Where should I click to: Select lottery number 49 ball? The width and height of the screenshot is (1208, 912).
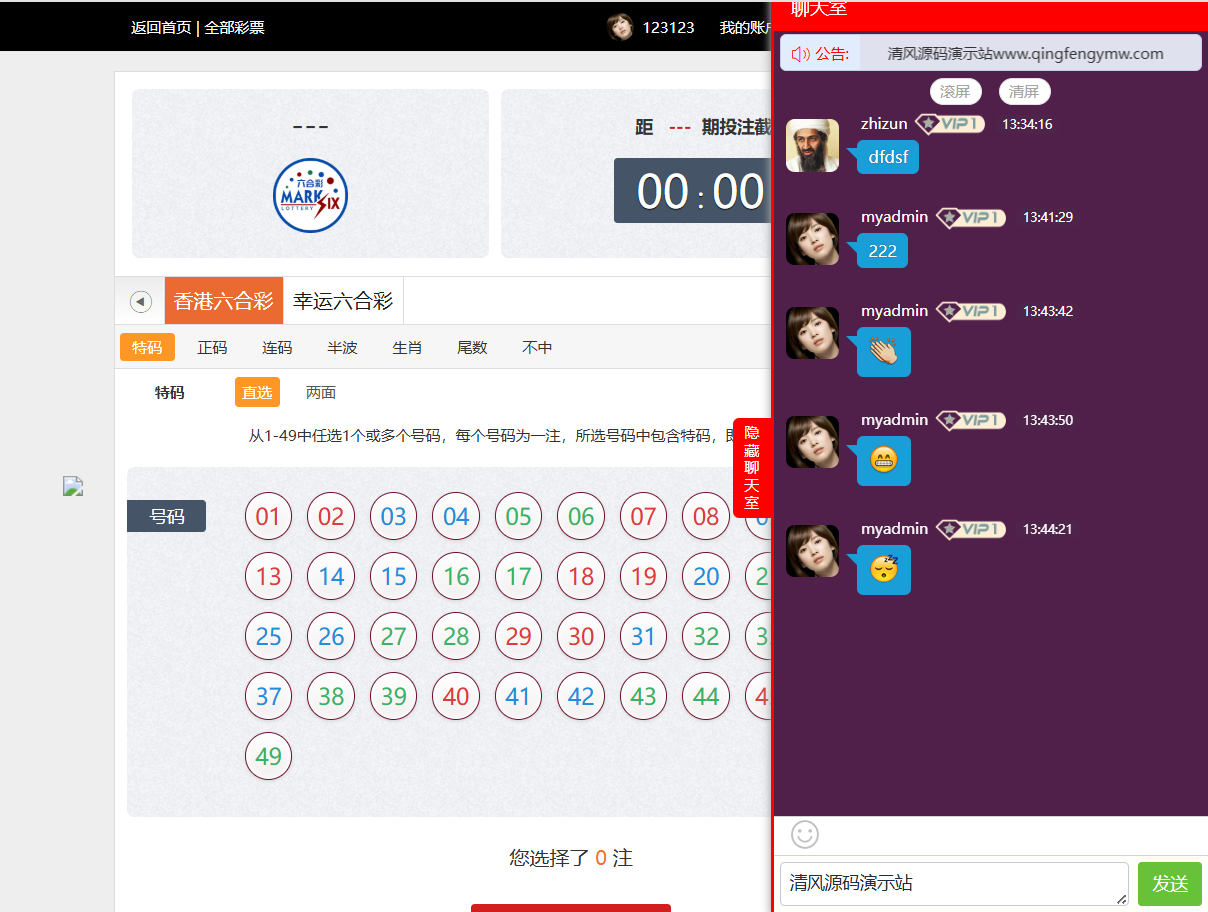(268, 756)
